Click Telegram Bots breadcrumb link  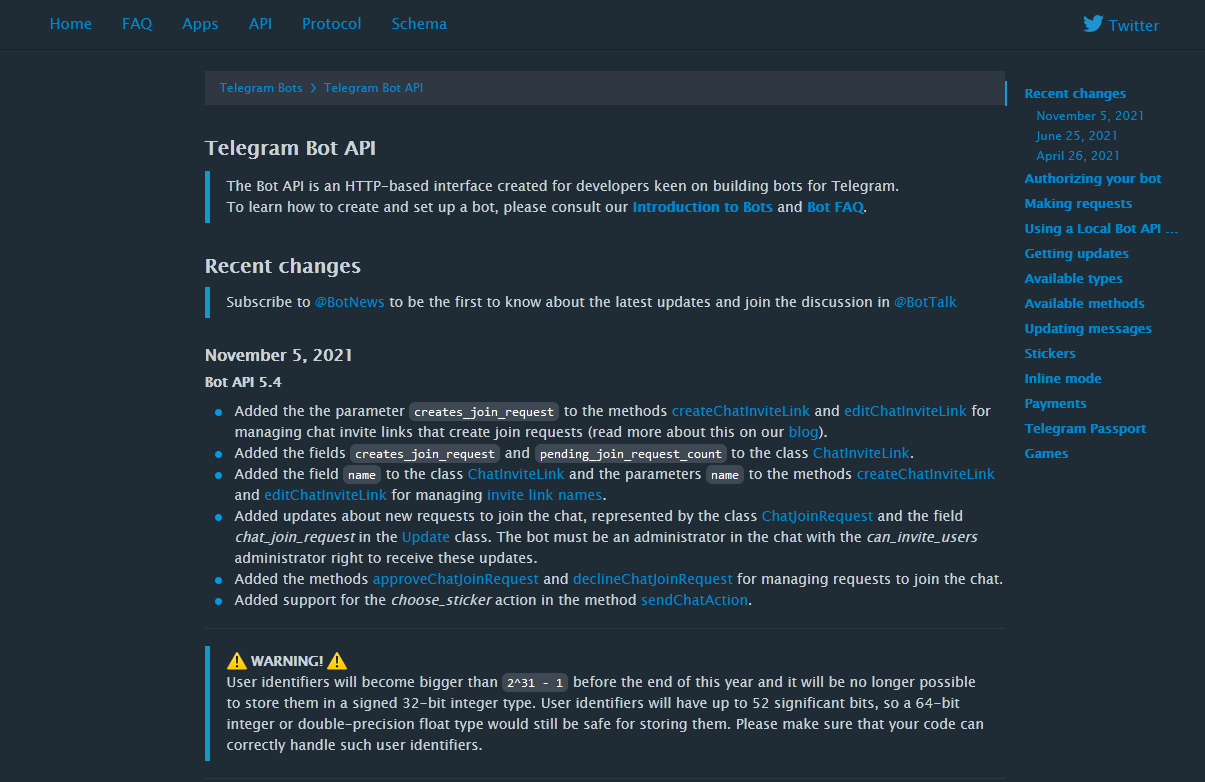(x=261, y=88)
